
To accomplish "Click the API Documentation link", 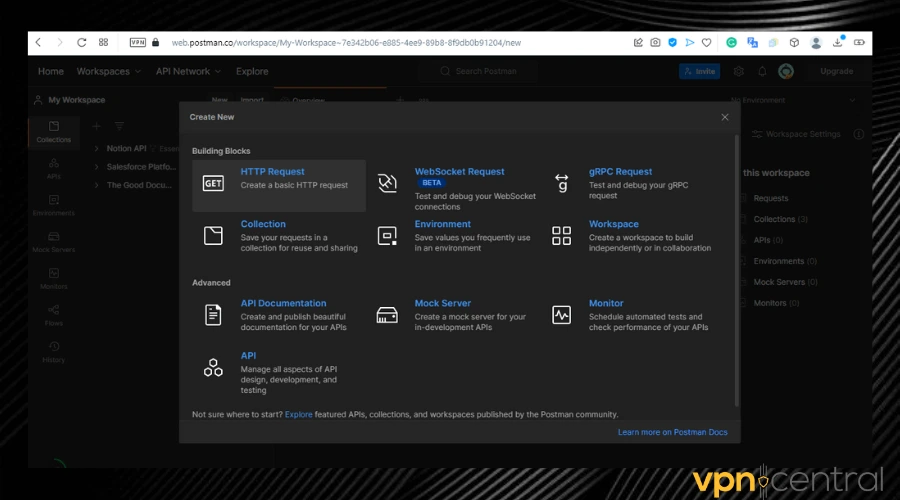I will pos(283,303).
